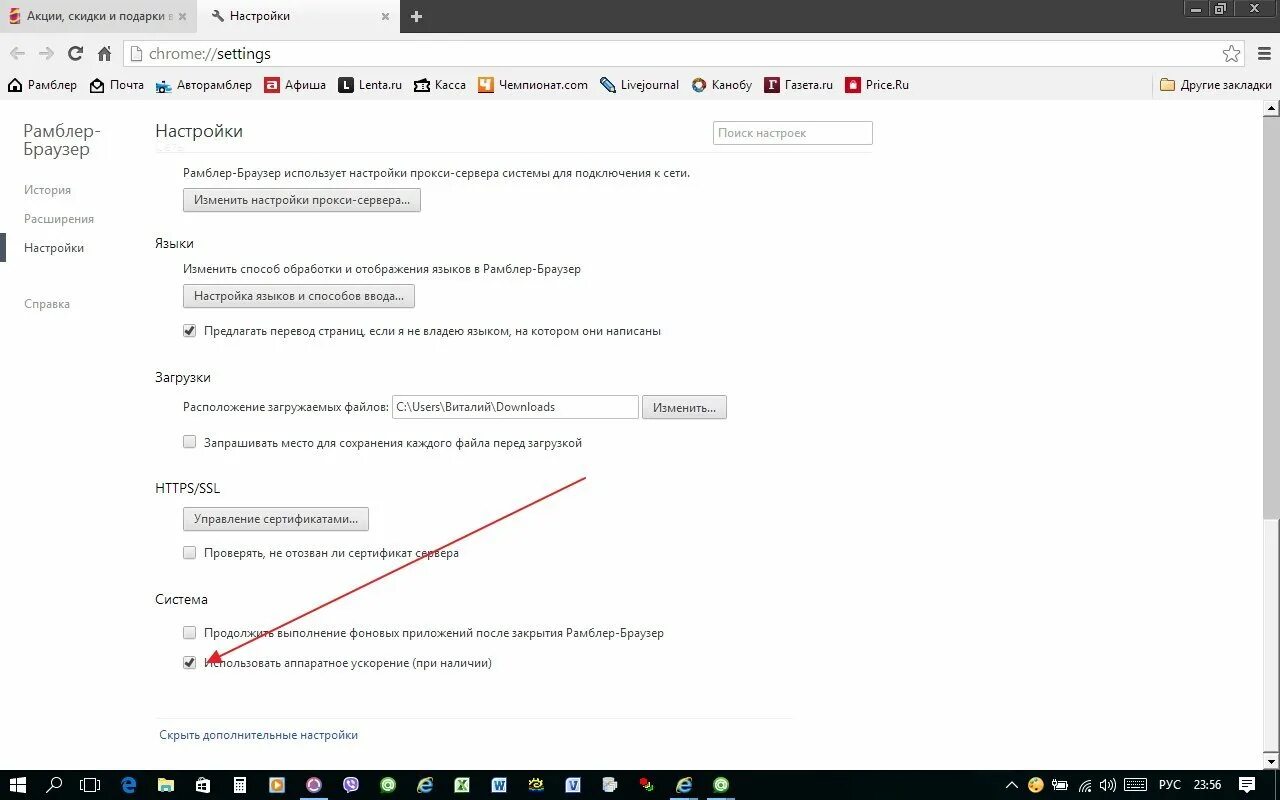Open the Касса bookmark

point(440,85)
